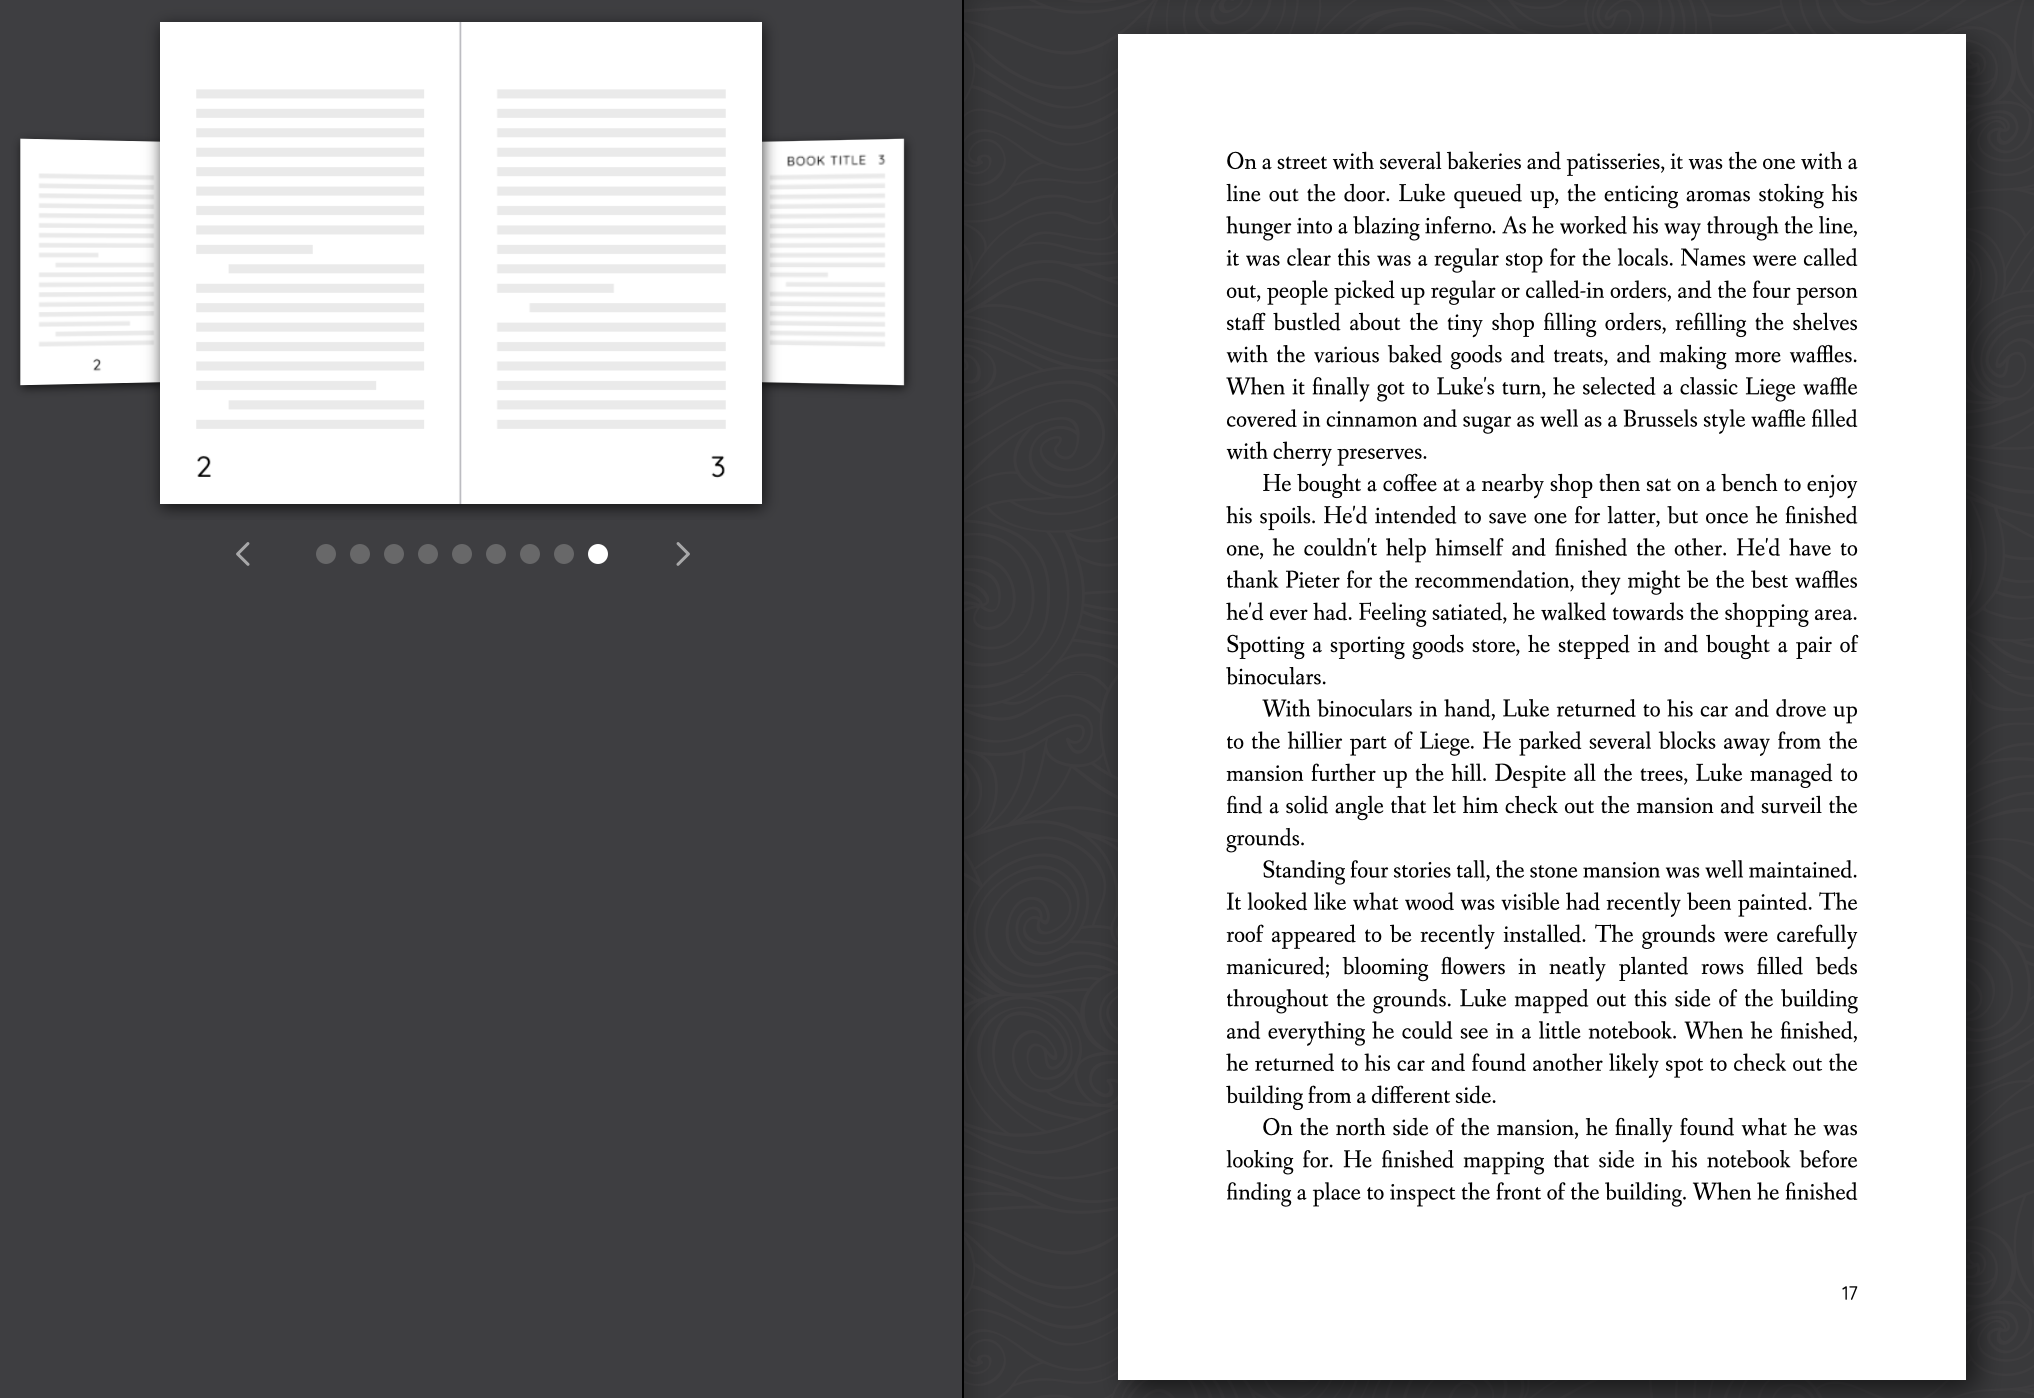Select the first carousel pagination dot
The height and width of the screenshot is (1398, 2034).
326,554
